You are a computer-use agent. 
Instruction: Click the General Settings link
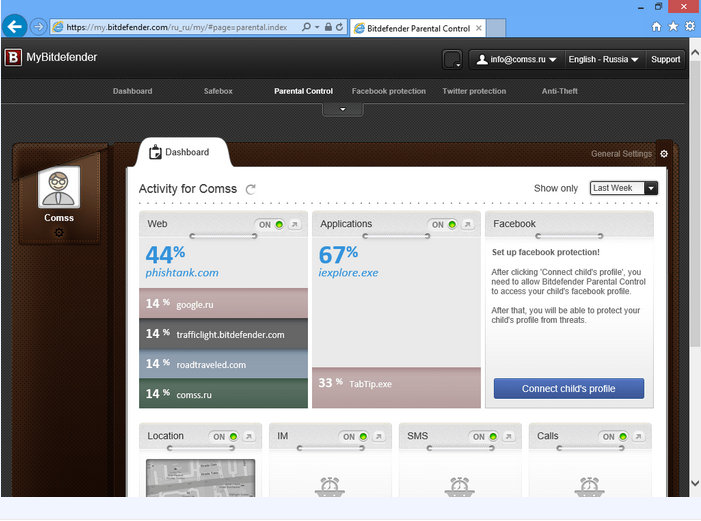point(621,154)
